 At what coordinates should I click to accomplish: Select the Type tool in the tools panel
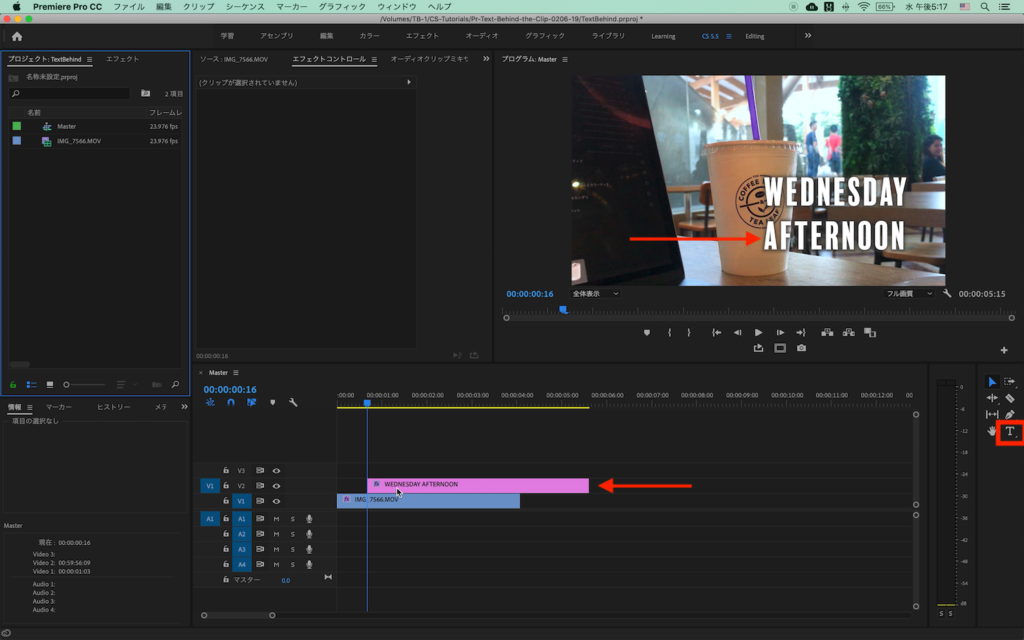click(x=1009, y=432)
